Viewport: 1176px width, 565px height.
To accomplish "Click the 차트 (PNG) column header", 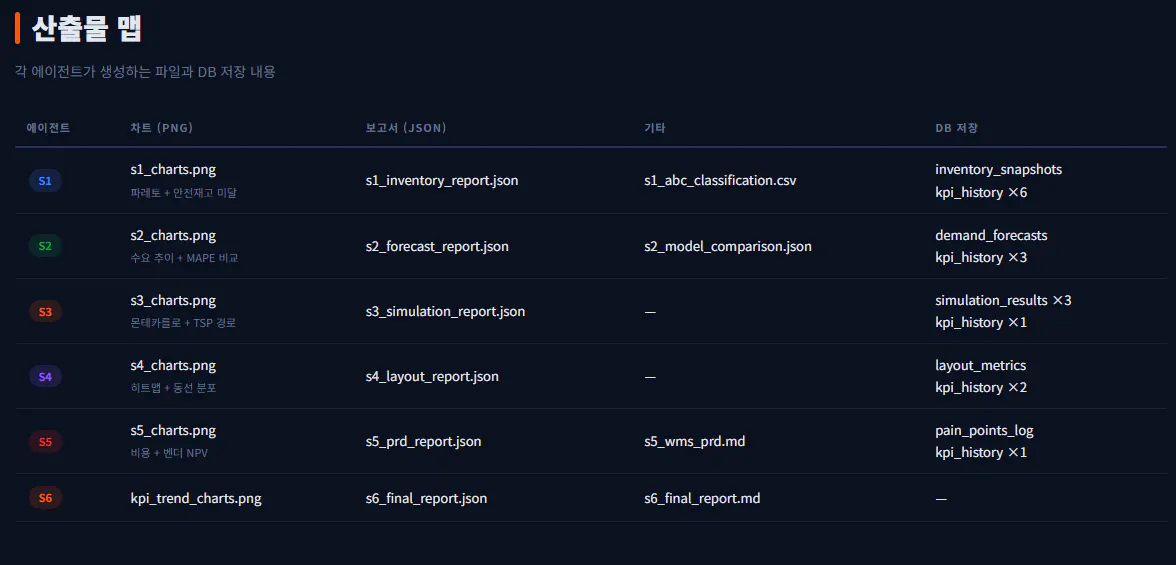I will [161, 128].
